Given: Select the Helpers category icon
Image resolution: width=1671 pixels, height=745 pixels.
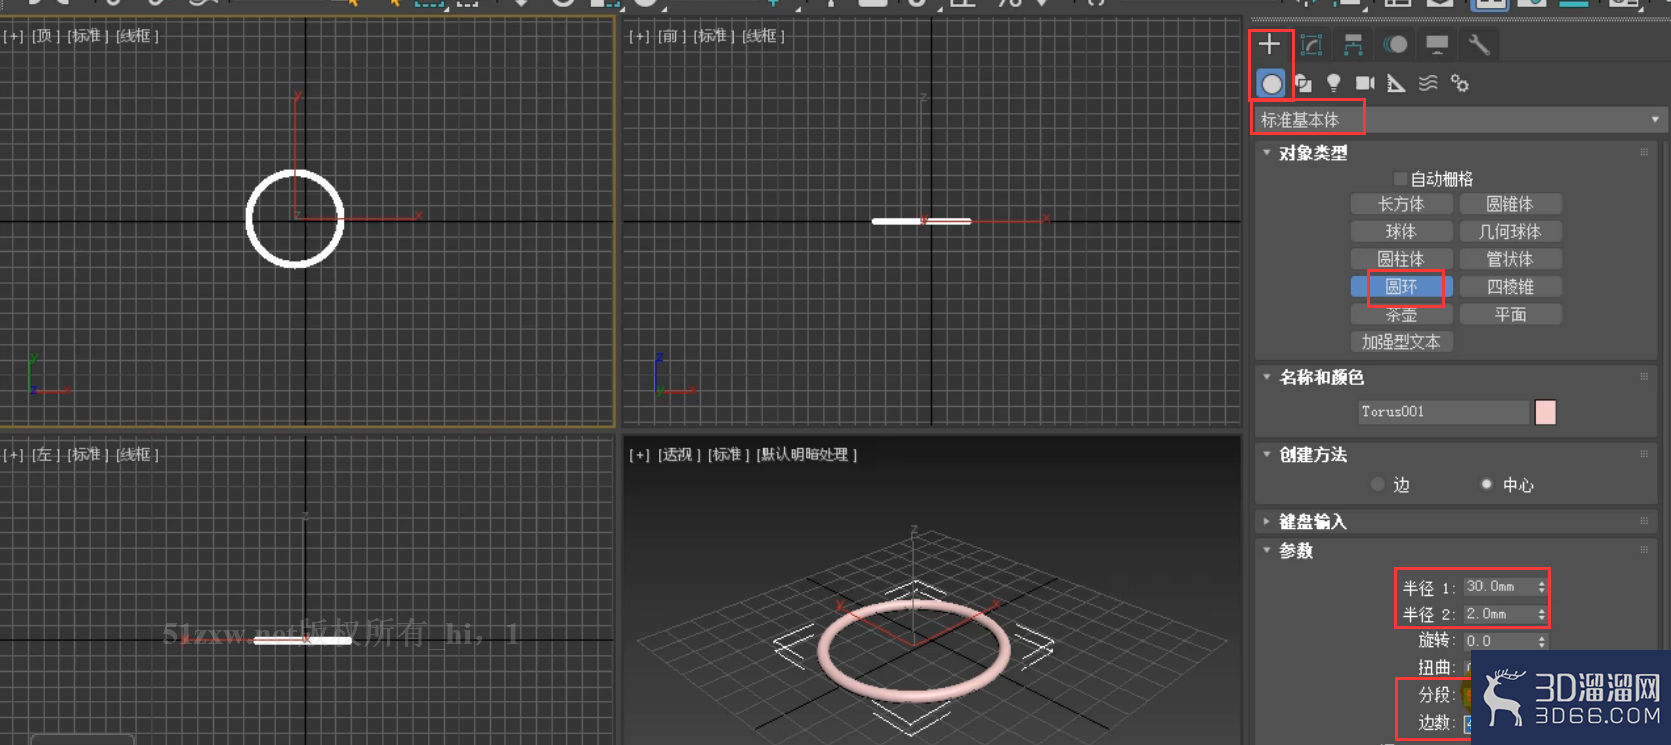Looking at the screenshot, I should pos(1396,83).
